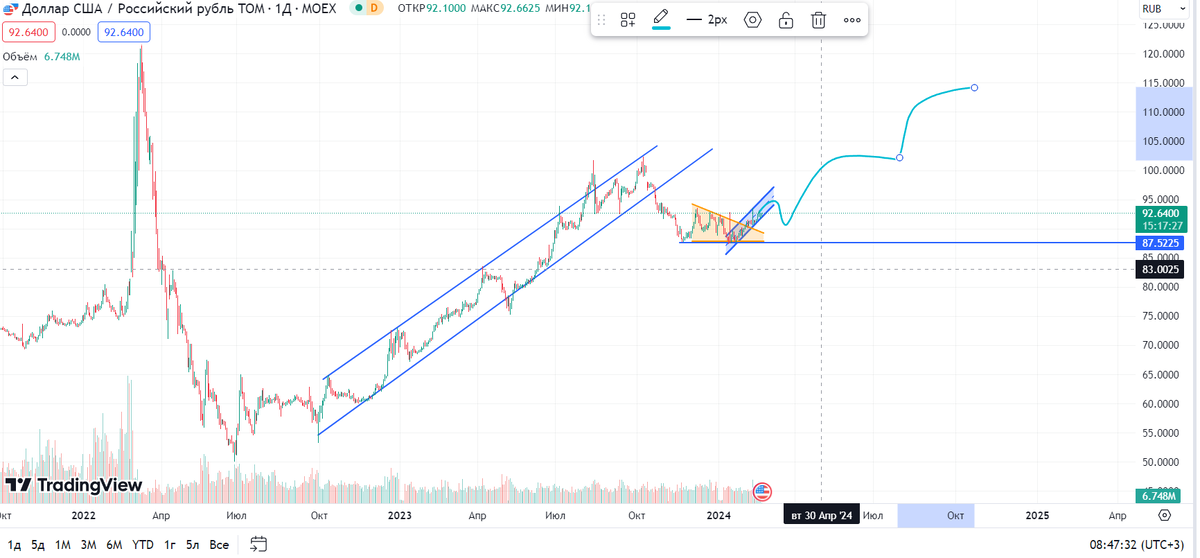The height and width of the screenshot is (558, 1200).
Task: Toggle the lock icon for the drawing
Action: [x=786, y=19]
